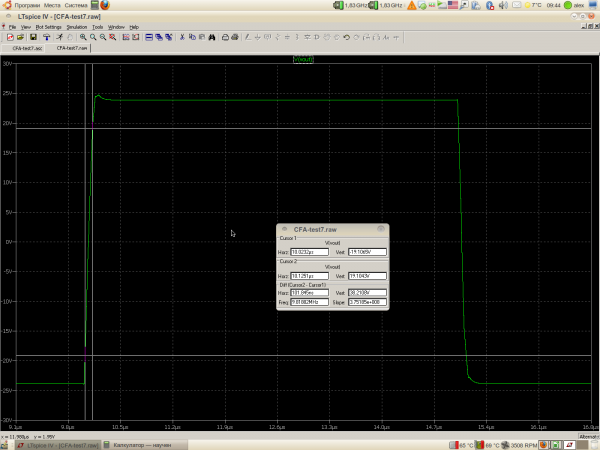
Task: Click the alex user indicator in panel
Action: (x=574, y=5)
